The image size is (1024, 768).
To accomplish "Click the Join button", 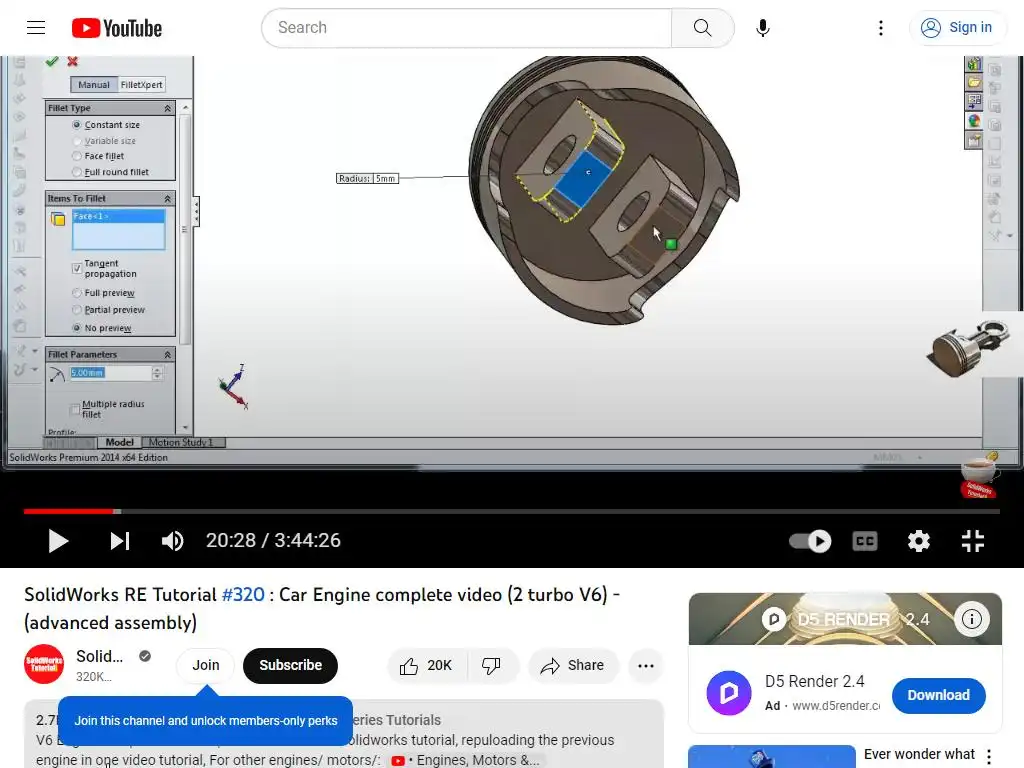I will coord(206,665).
